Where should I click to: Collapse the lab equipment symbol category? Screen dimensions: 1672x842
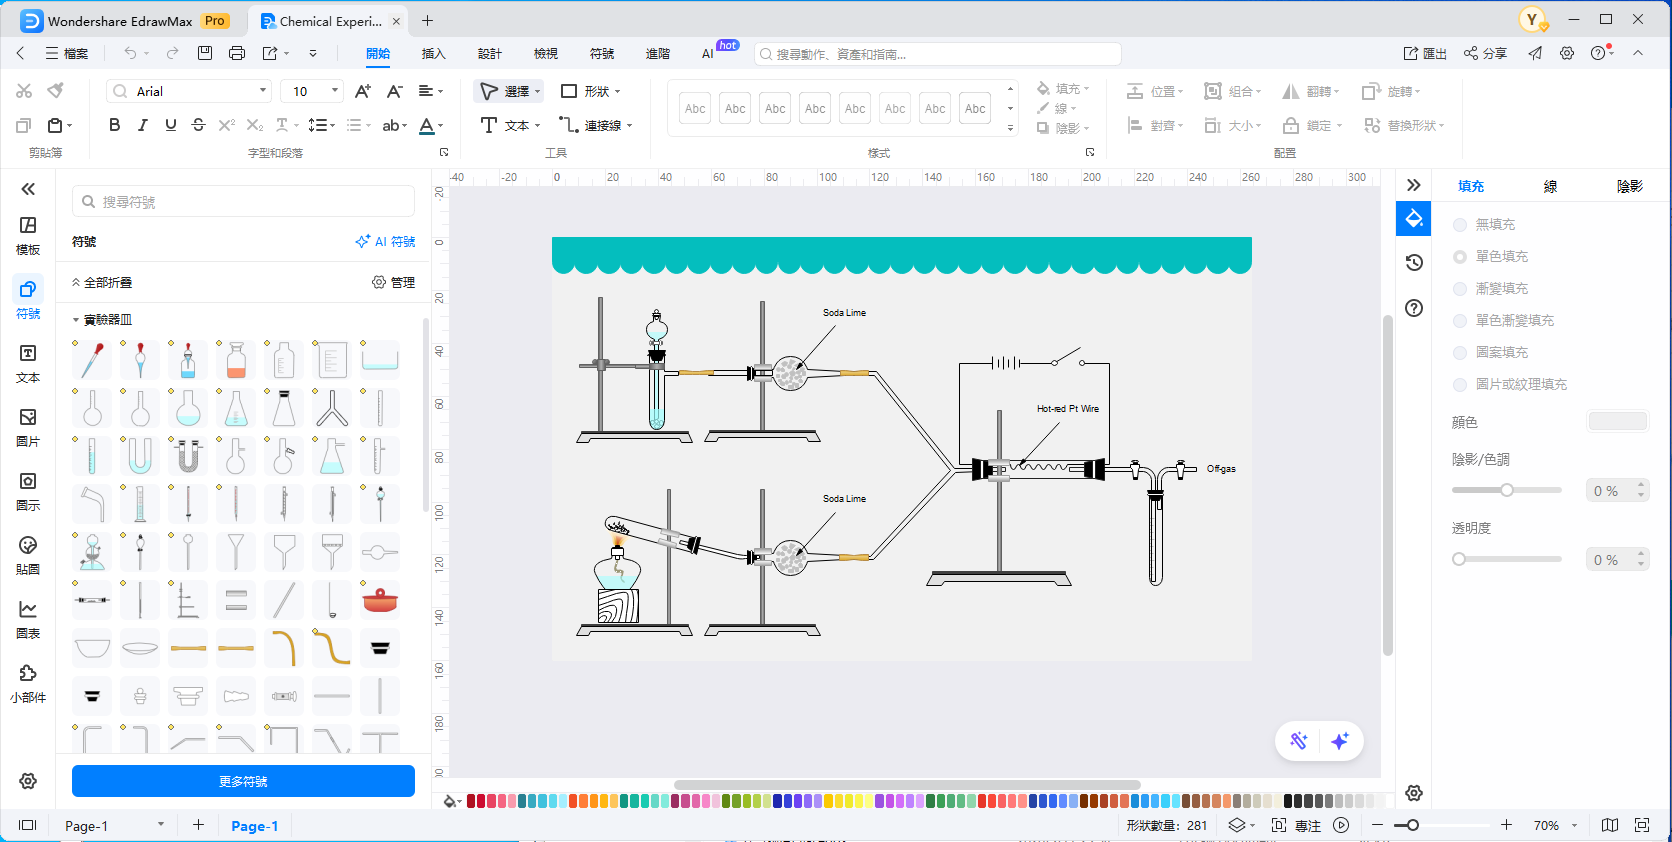(76, 320)
